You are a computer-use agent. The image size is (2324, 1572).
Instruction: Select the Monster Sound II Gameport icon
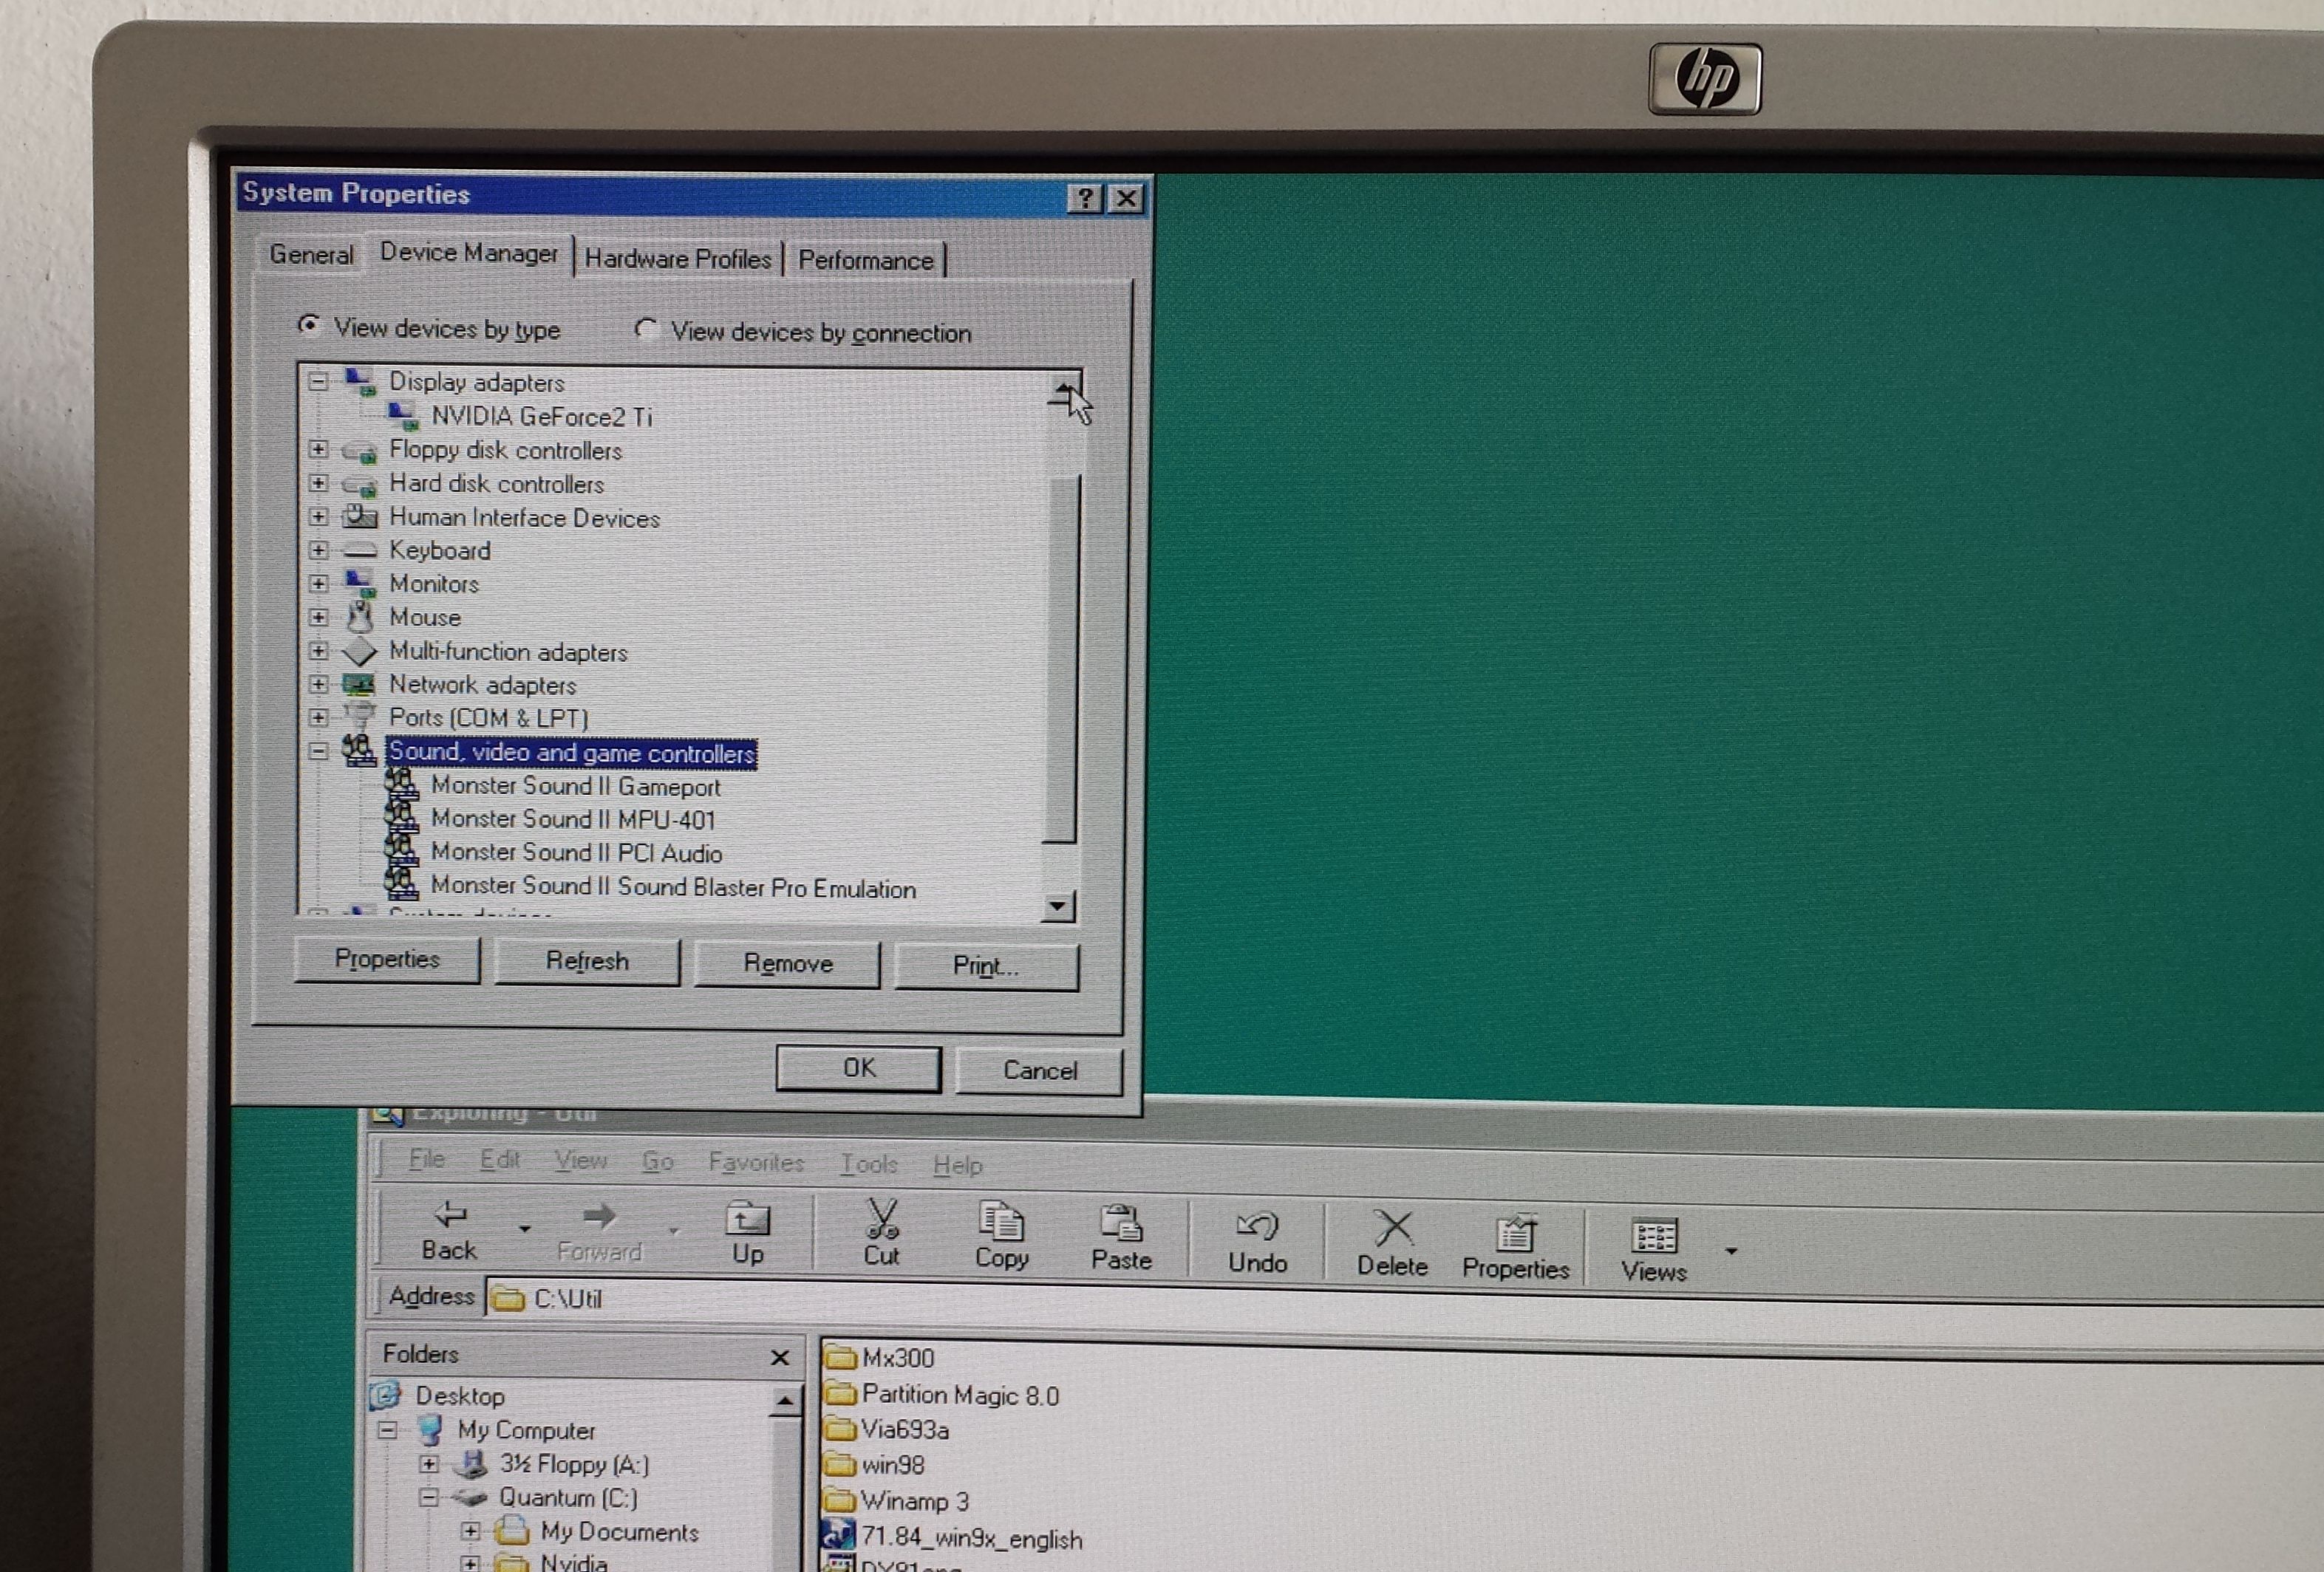tap(402, 784)
